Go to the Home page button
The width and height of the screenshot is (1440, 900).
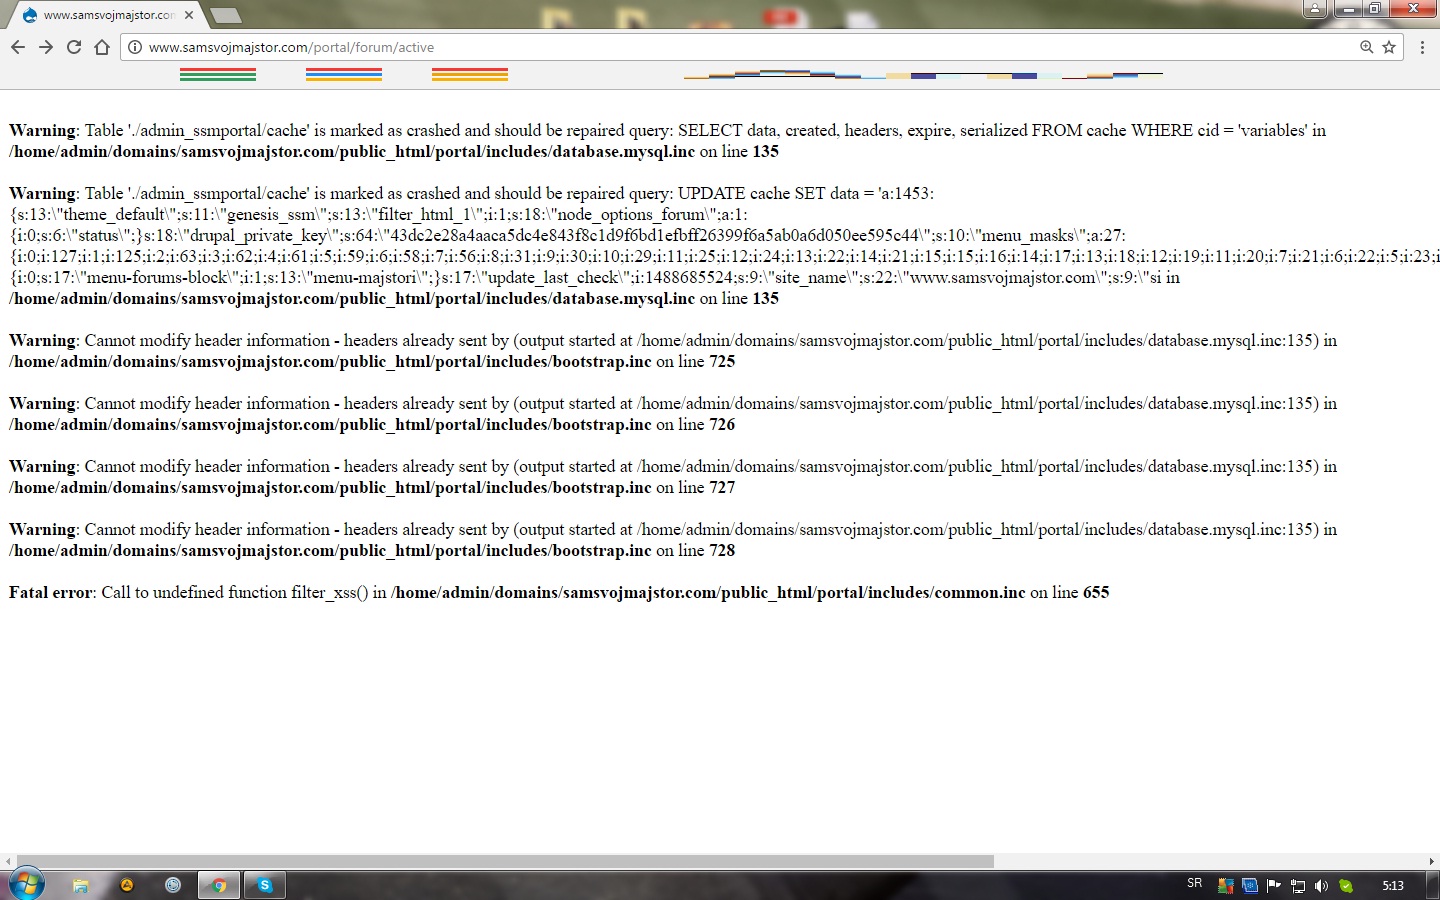(102, 47)
